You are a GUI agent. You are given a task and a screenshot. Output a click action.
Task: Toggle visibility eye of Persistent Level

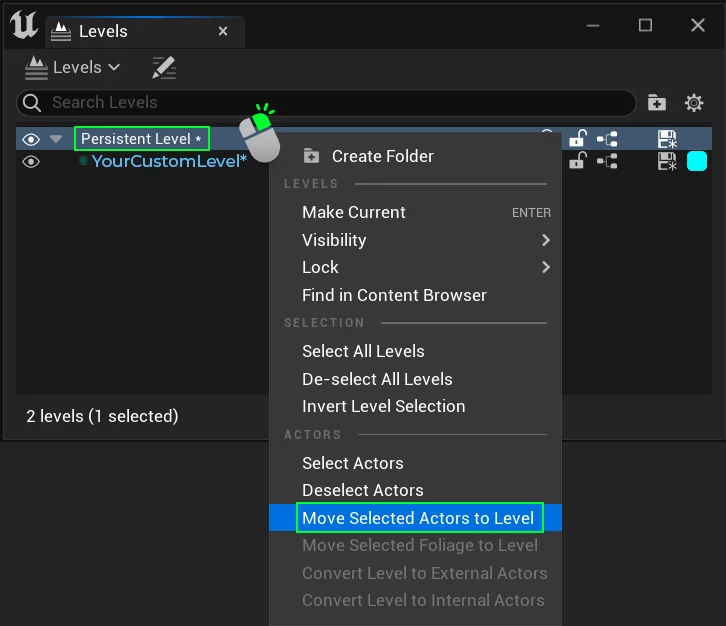31,139
